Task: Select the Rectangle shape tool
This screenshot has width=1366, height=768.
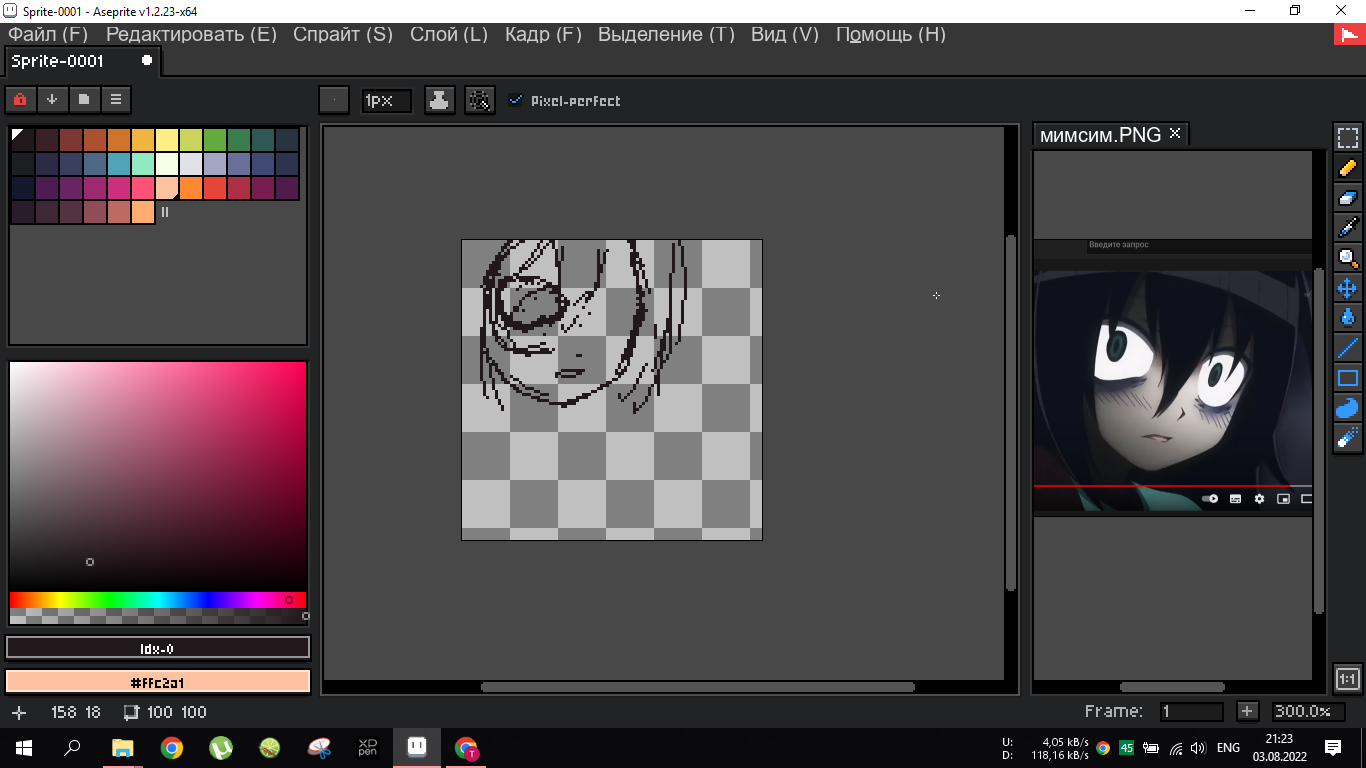Action: 1347,378
